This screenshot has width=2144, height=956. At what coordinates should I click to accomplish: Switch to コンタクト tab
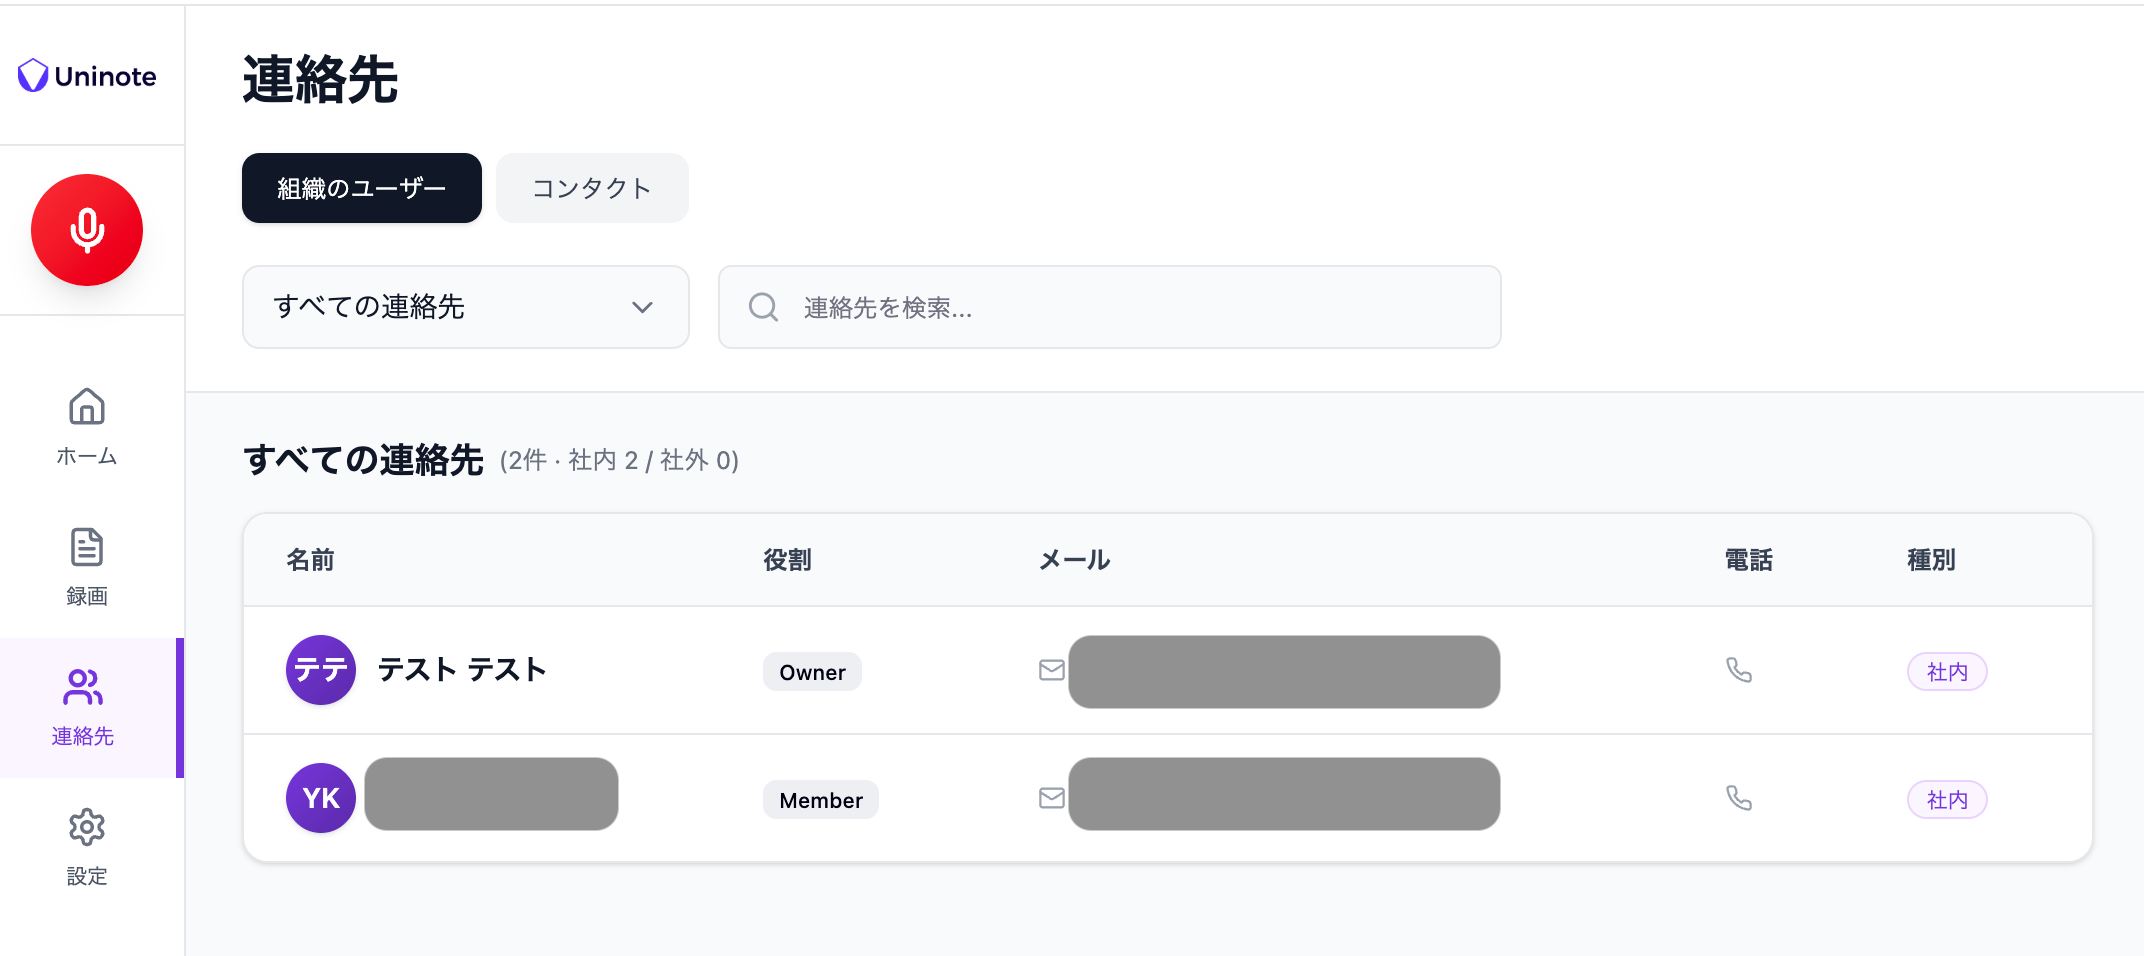click(x=592, y=188)
